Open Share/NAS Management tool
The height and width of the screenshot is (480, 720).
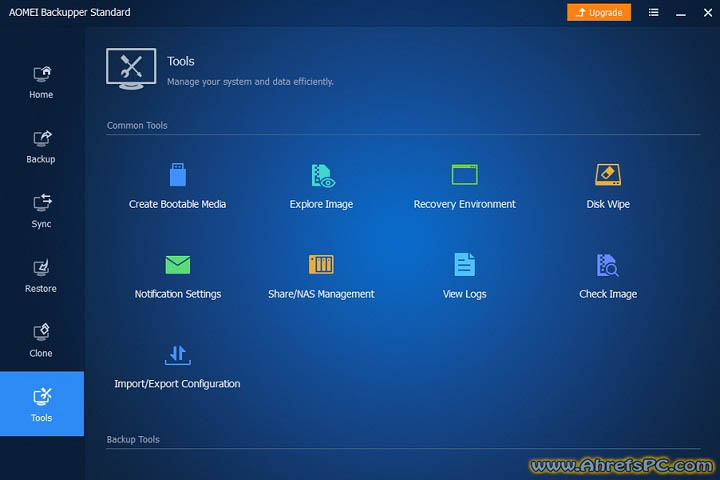coord(321,276)
